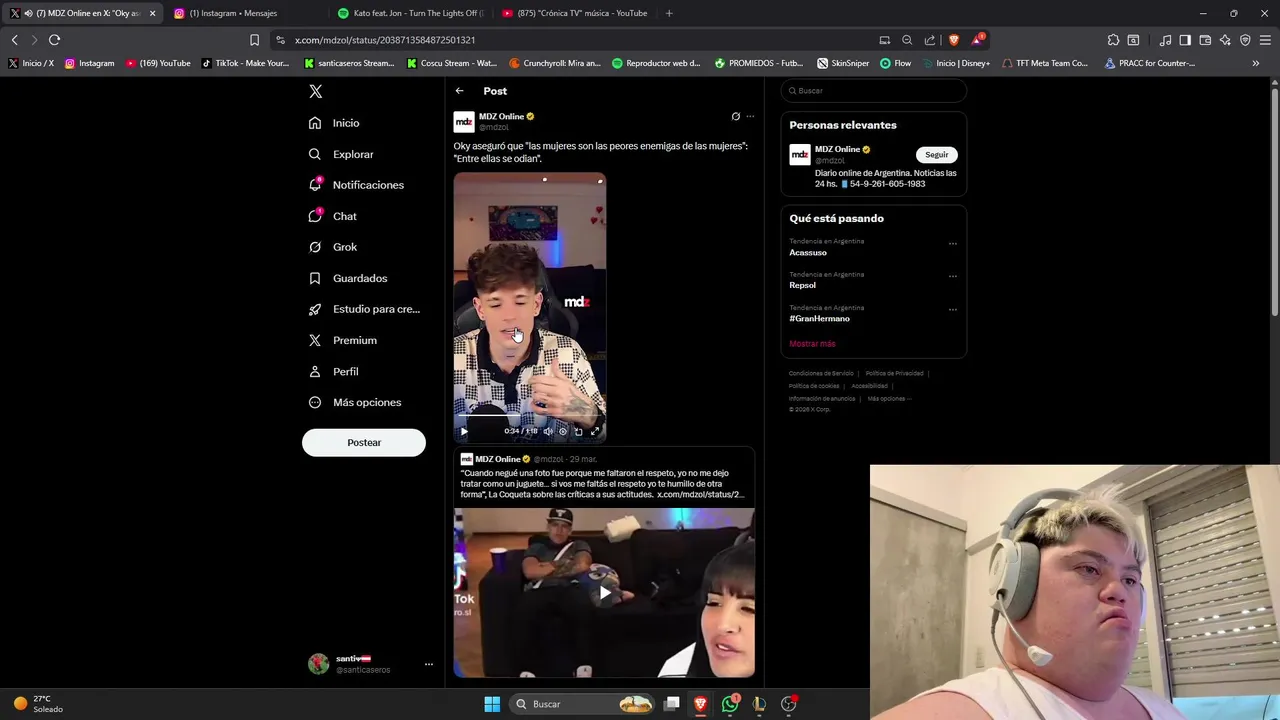
Task: Open the browser hamburger menu
Action: [x=1265, y=40]
